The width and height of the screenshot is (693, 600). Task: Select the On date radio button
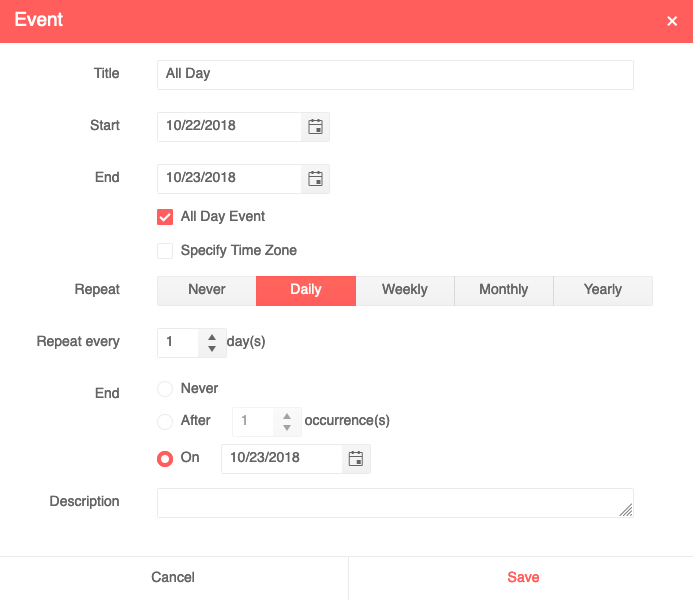[165, 459]
